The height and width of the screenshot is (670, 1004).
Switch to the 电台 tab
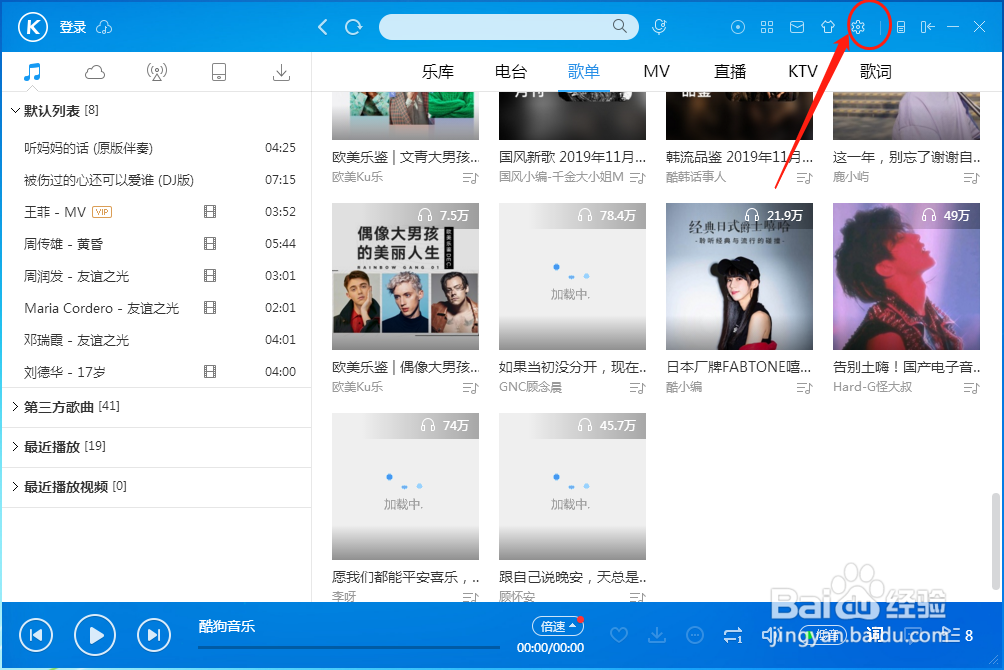point(511,71)
